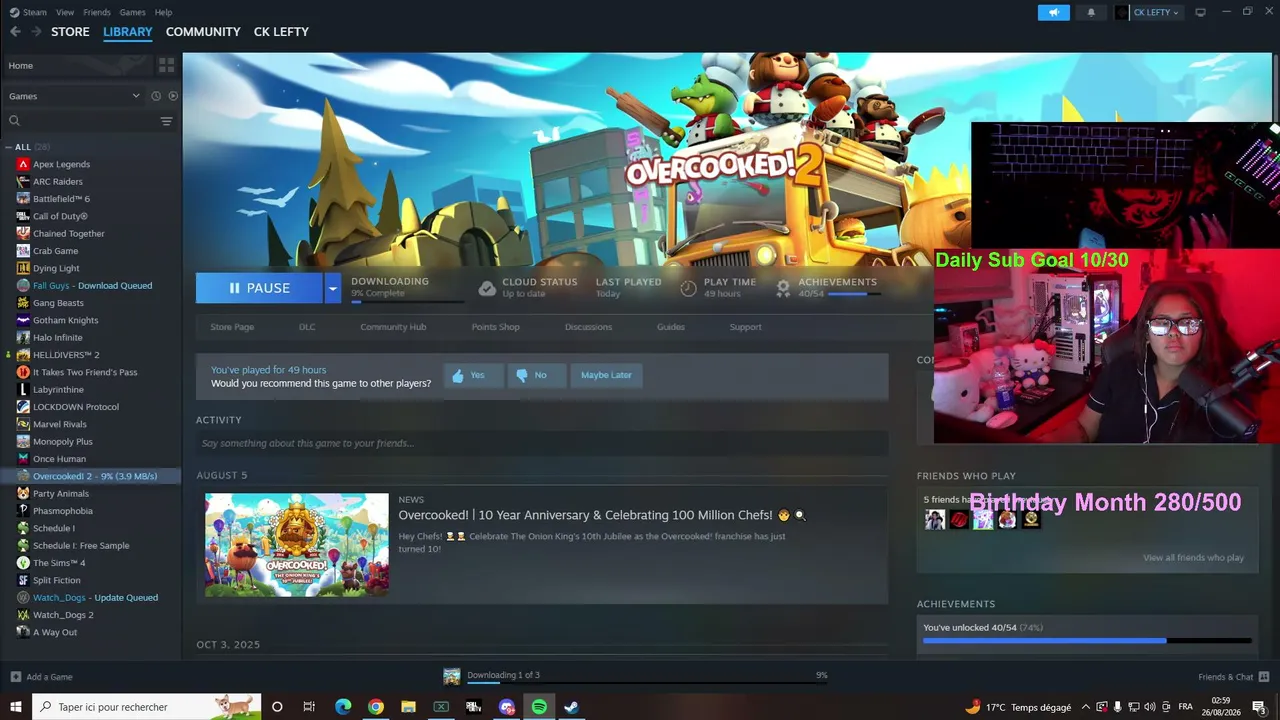The width and height of the screenshot is (1280, 720).
Task: Go to the COMMUNITY tab
Action: pyautogui.click(x=203, y=32)
